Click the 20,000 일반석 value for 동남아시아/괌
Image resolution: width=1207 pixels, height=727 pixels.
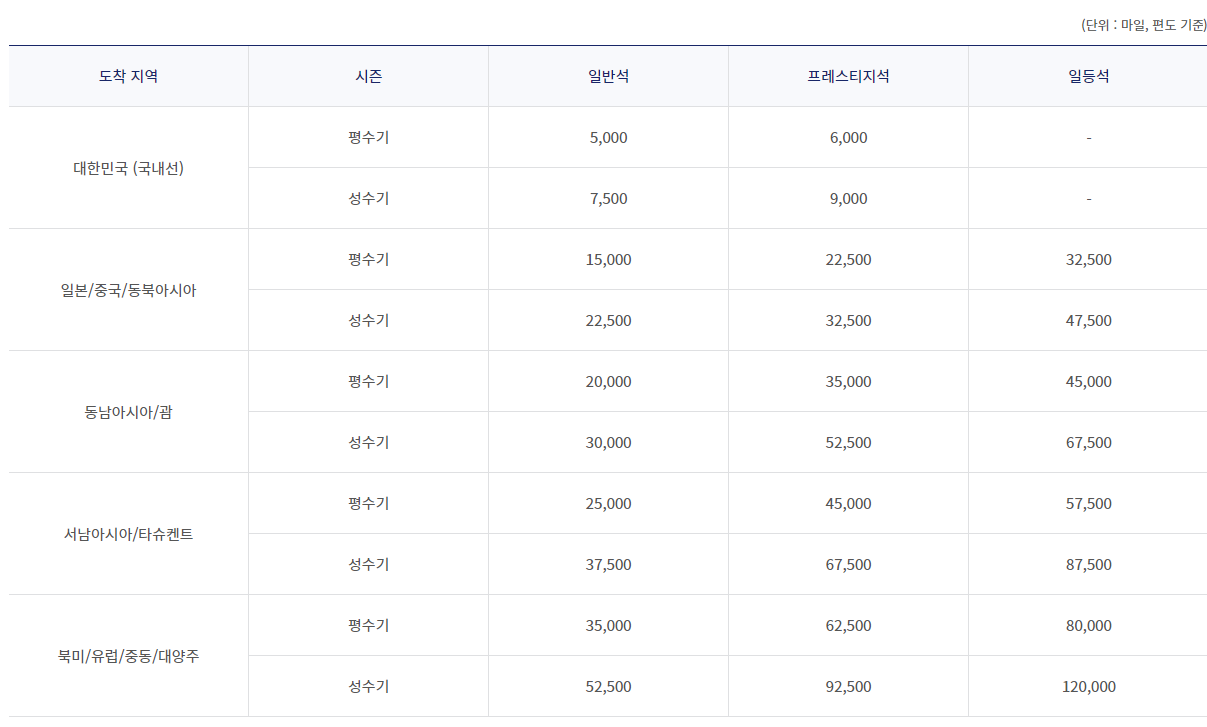[608, 382]
